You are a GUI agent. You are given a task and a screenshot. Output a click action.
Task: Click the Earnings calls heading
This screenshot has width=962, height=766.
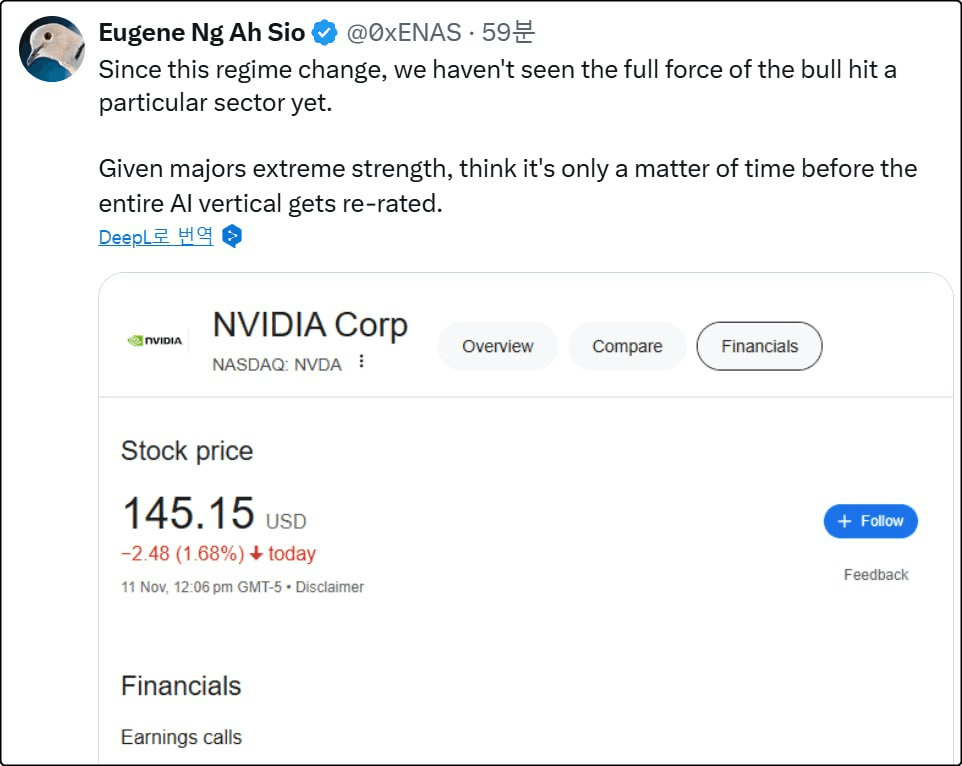pos(182,737)
